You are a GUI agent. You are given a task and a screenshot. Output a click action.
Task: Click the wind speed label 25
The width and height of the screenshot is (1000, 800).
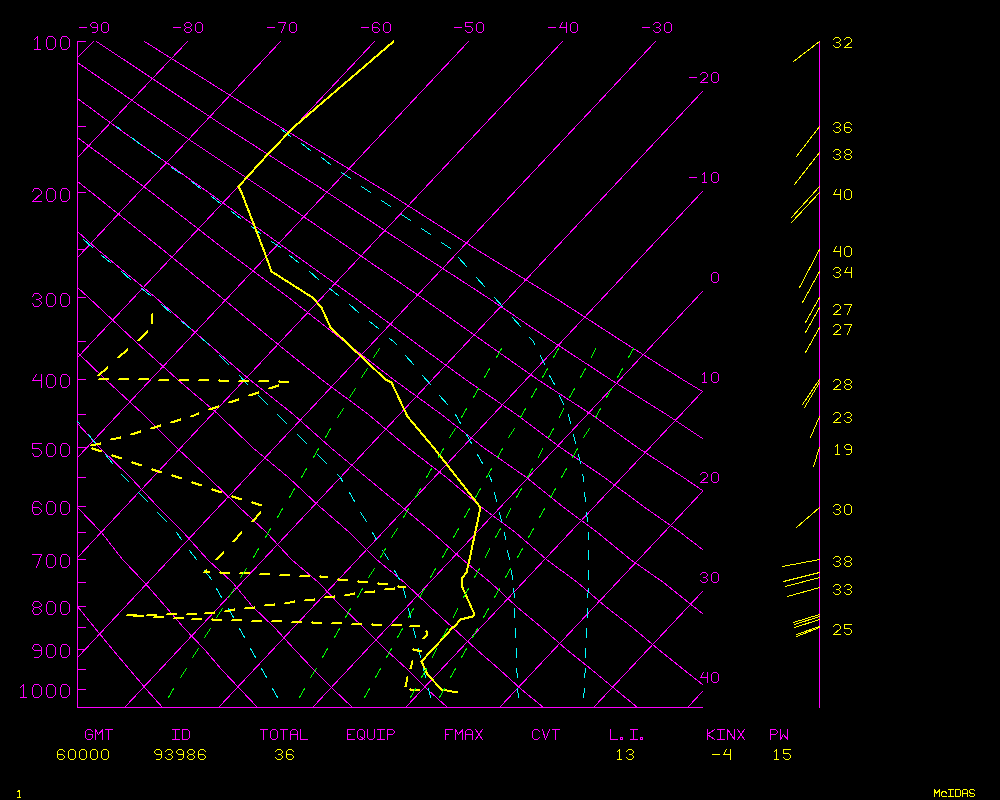(x=842, y=630)
